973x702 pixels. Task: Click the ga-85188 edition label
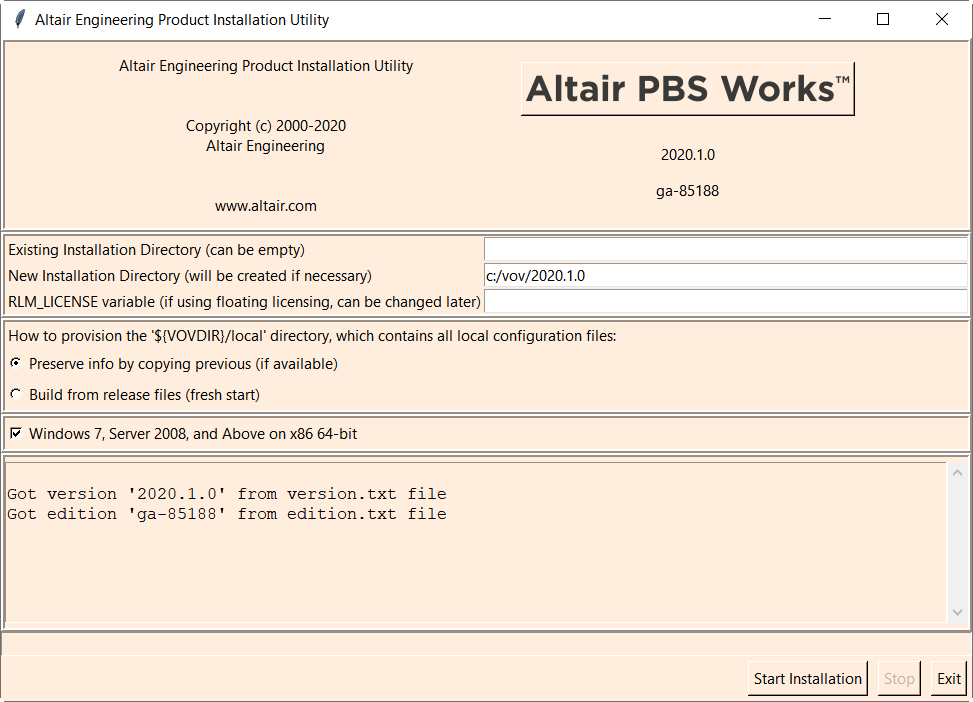tap(687, 191)
